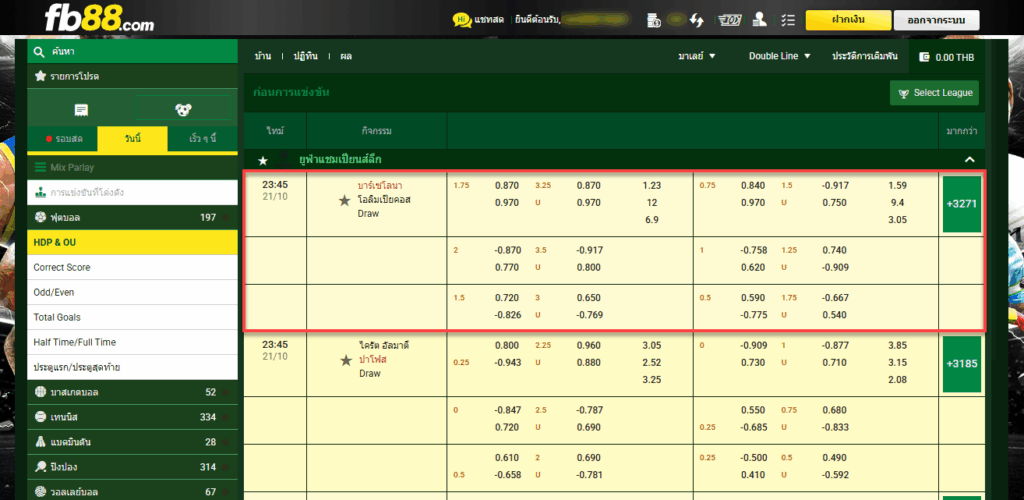Click the Mix Parlay stacked lines icon
Screen dimensions: 1024x500
point(40,168)
